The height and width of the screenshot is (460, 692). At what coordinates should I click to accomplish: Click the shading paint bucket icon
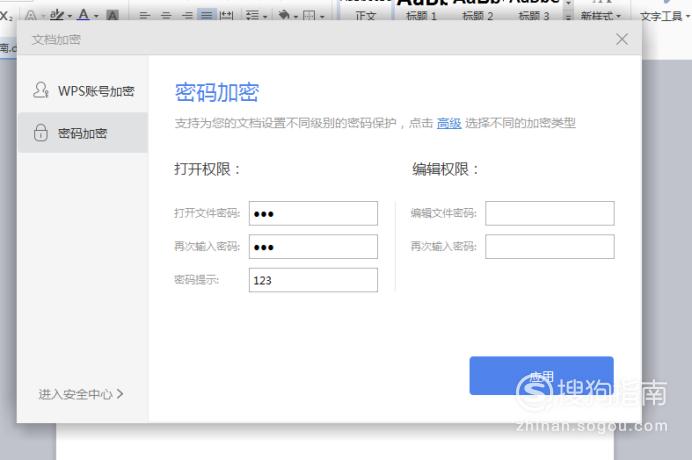tap(284, 16)
